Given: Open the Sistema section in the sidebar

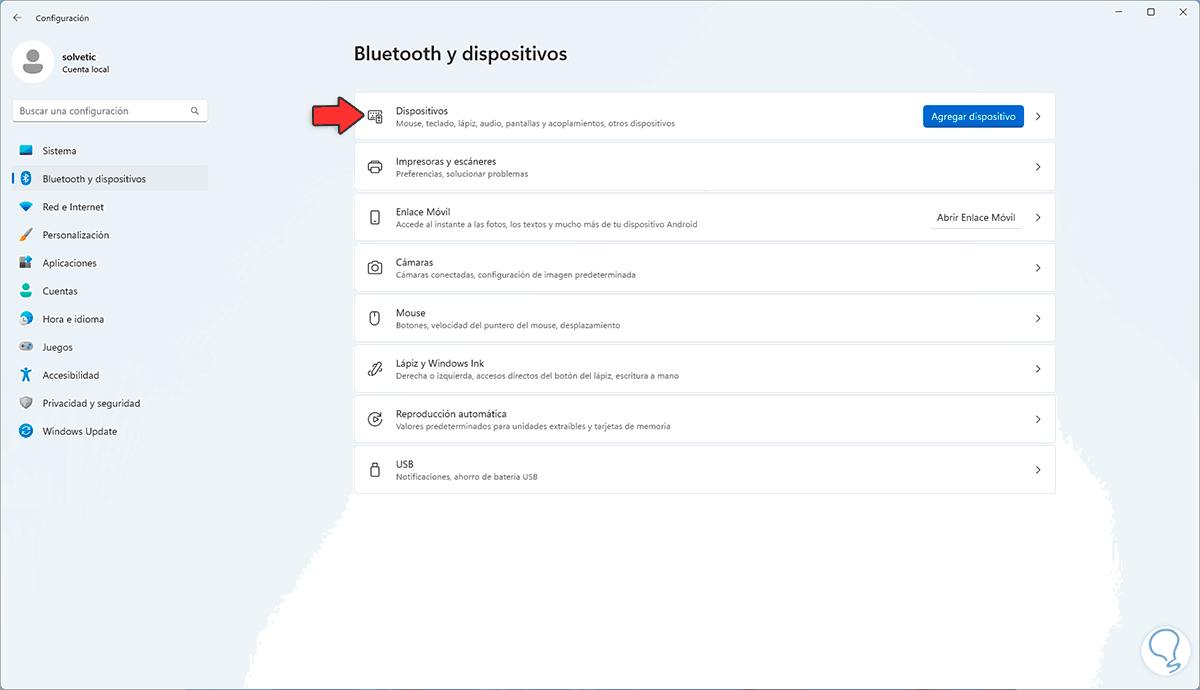Looking at the screenshot, I should [x=59, y=151].
